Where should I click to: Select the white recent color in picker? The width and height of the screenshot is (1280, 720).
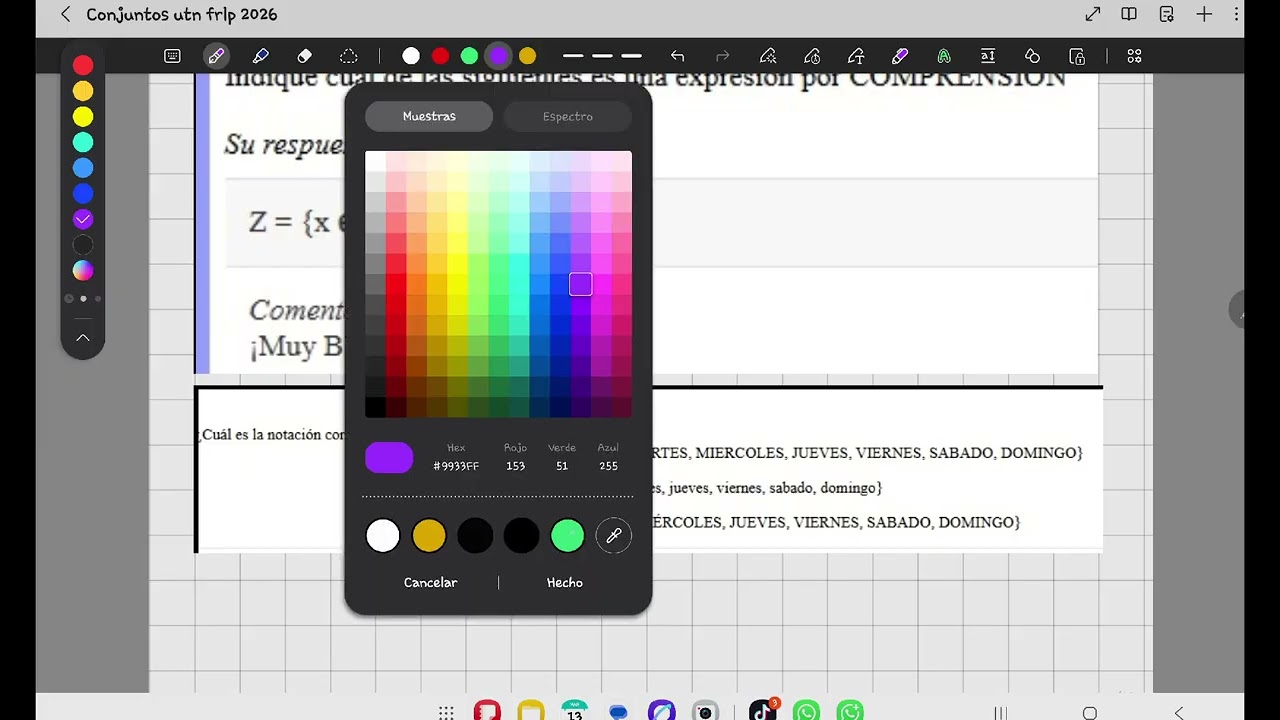click(383, 536)
